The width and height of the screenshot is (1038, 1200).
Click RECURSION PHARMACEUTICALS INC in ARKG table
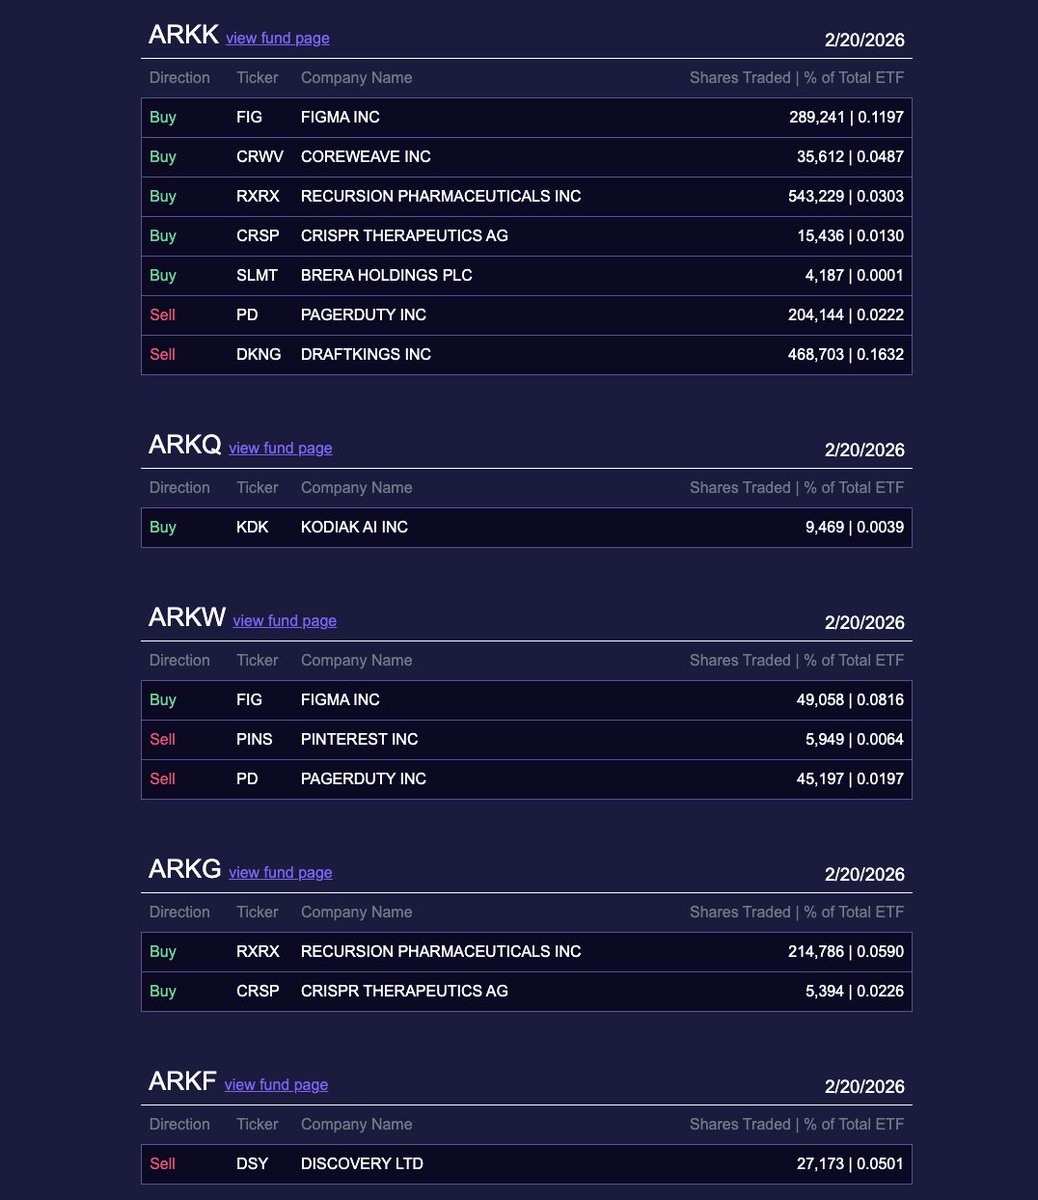pyautogui.click(x=440, y=951)
